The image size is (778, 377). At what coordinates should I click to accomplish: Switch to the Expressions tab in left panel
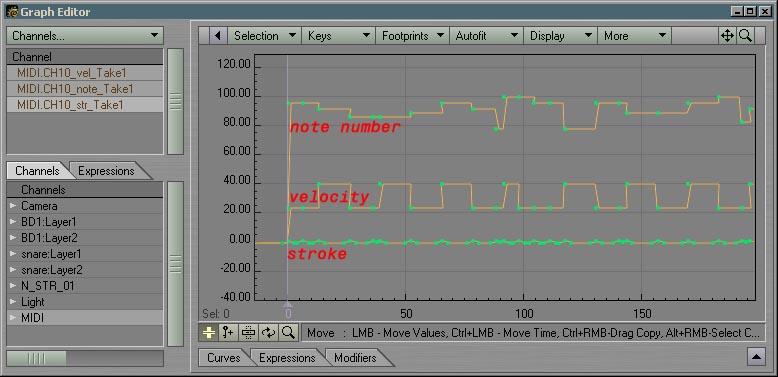point(106,171)
